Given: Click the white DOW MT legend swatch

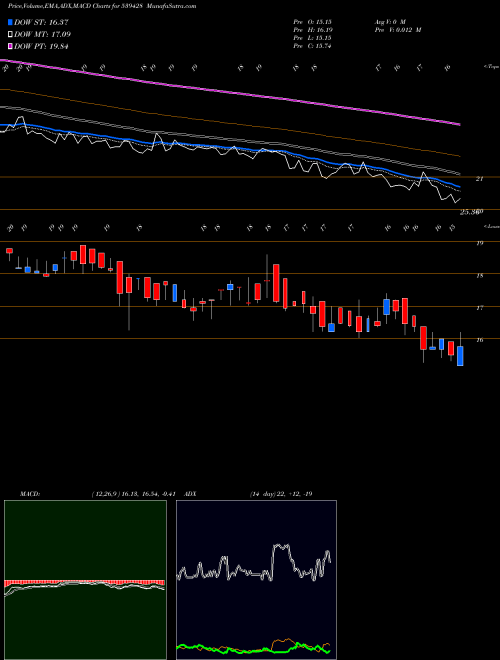Looking at the screenshot, I should (x=11, y=35).
